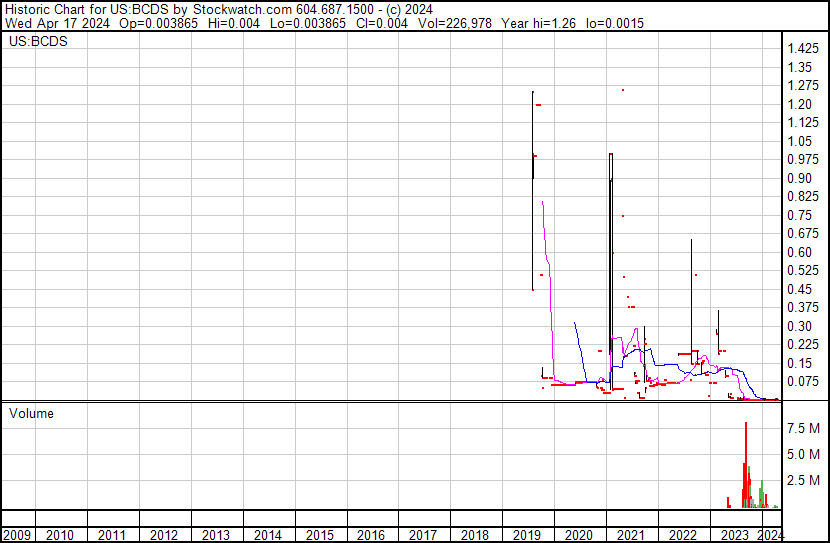
Task: Click the 2012 year label
Action: (x=164, y=535)
